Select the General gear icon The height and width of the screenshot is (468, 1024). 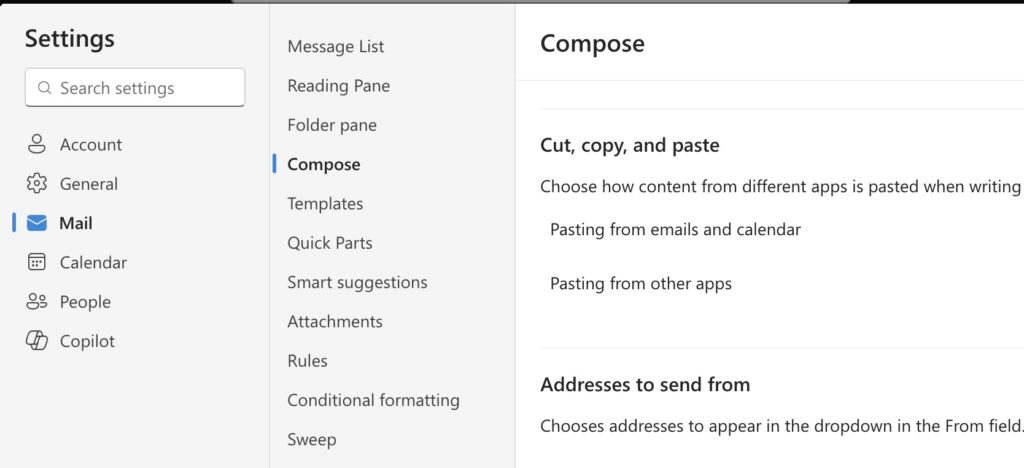(37, 184)
